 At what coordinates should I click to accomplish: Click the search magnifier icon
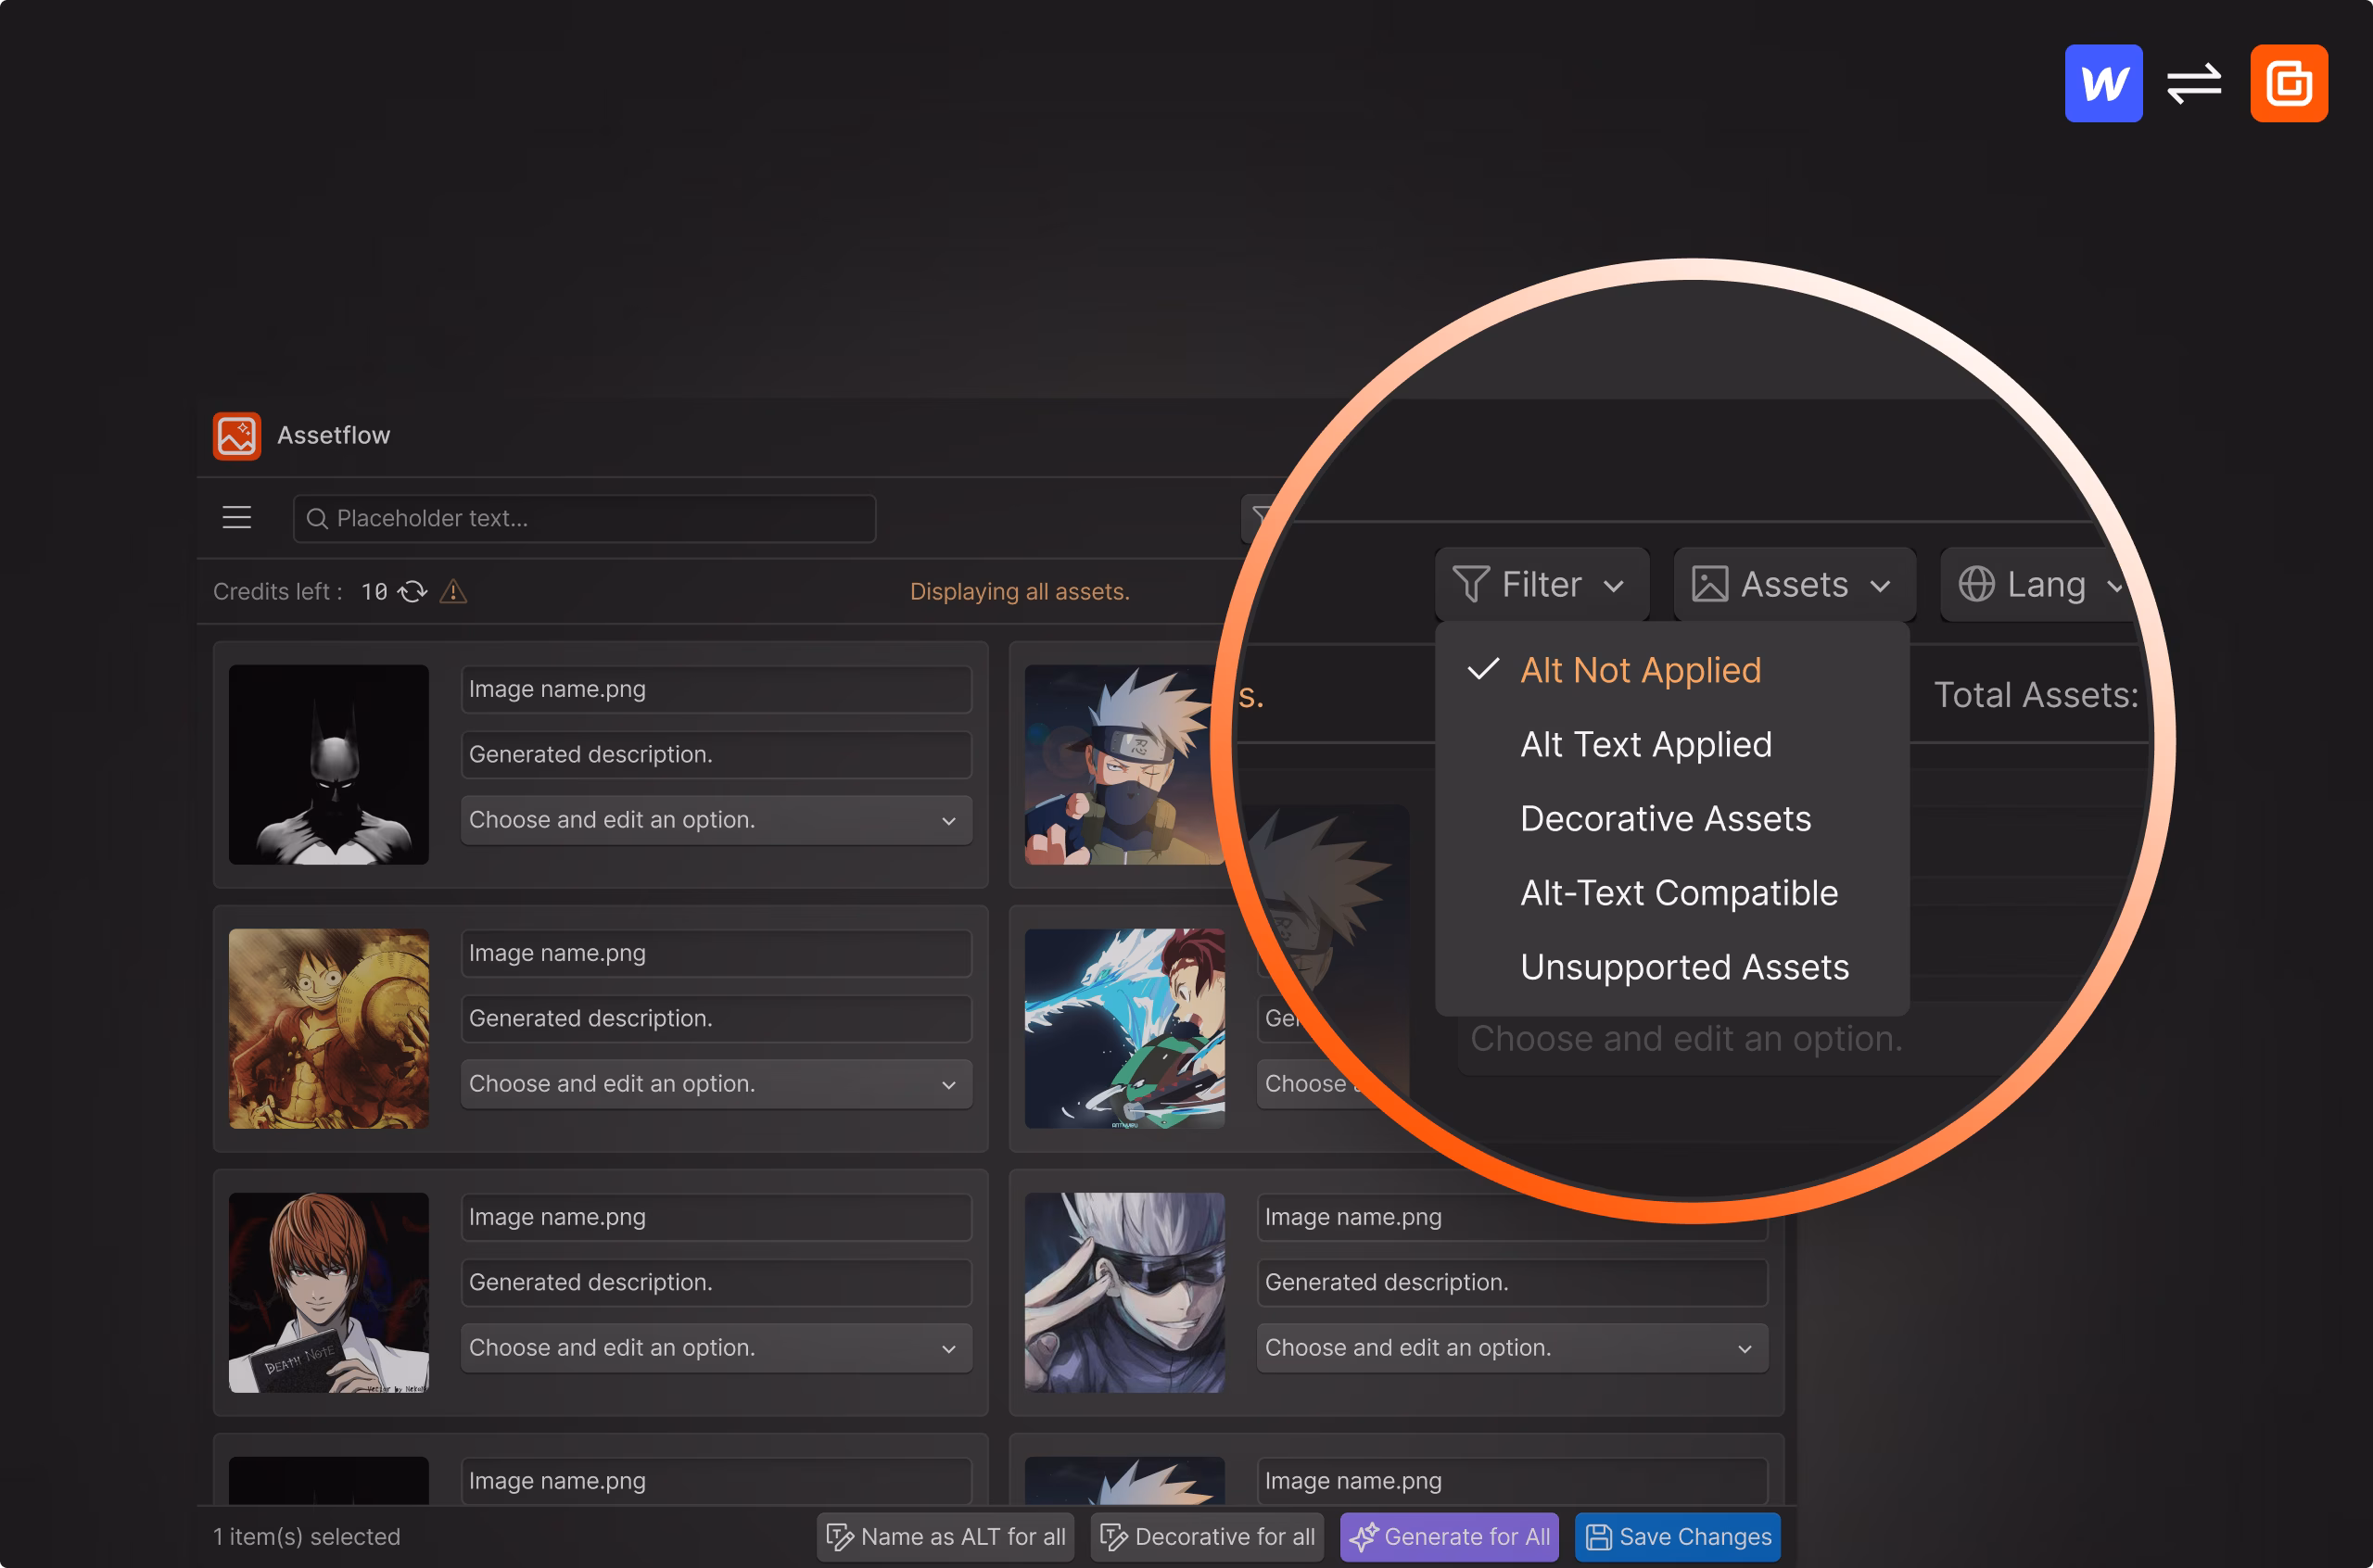pyautogui.click(x=317, y=518)
